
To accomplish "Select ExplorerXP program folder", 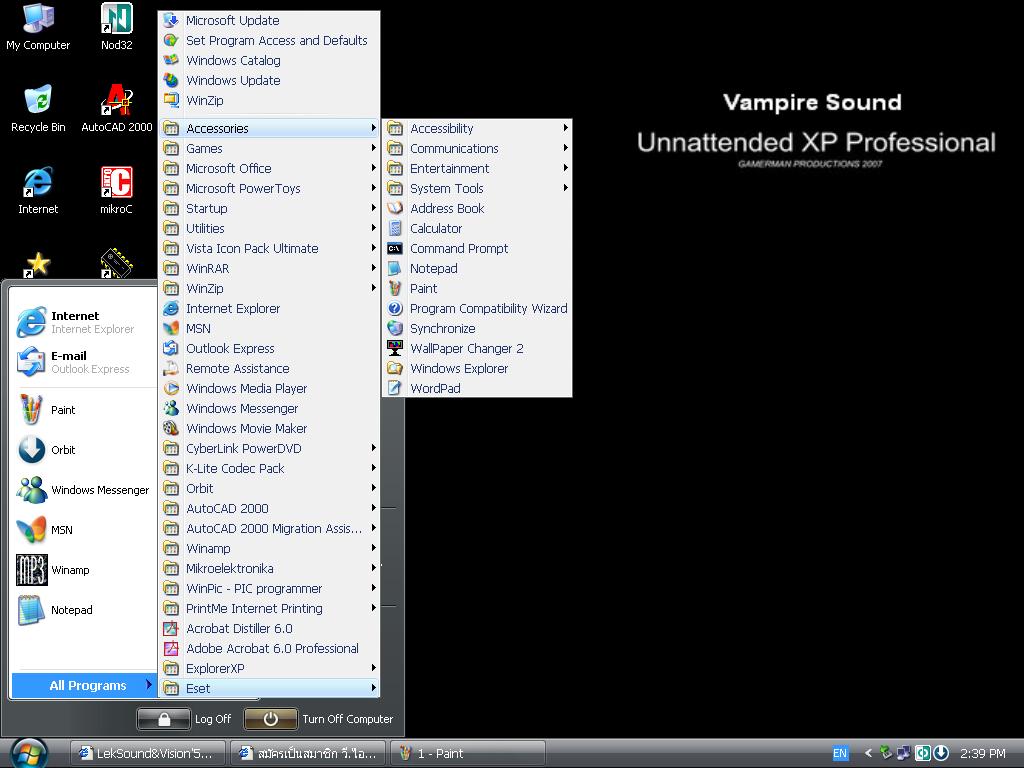I will (x=269, y=669).
